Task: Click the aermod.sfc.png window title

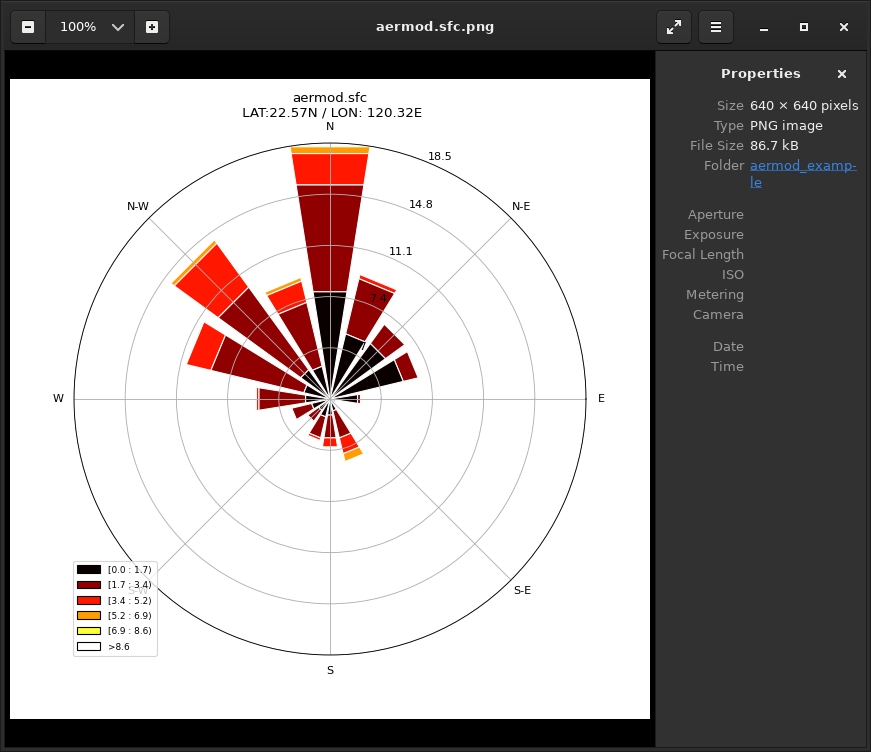Action: coord(435,27)
